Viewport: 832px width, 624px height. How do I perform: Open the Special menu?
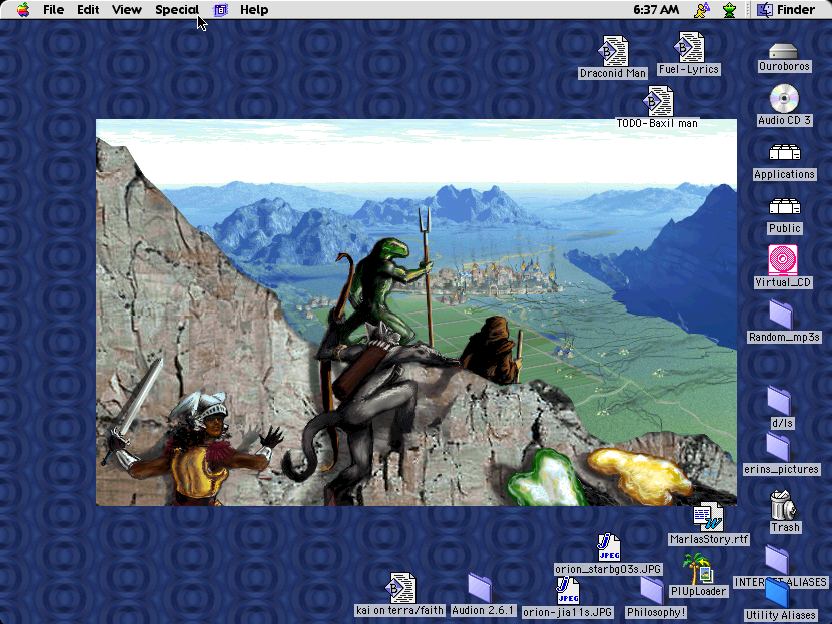(x=176, y=10)
